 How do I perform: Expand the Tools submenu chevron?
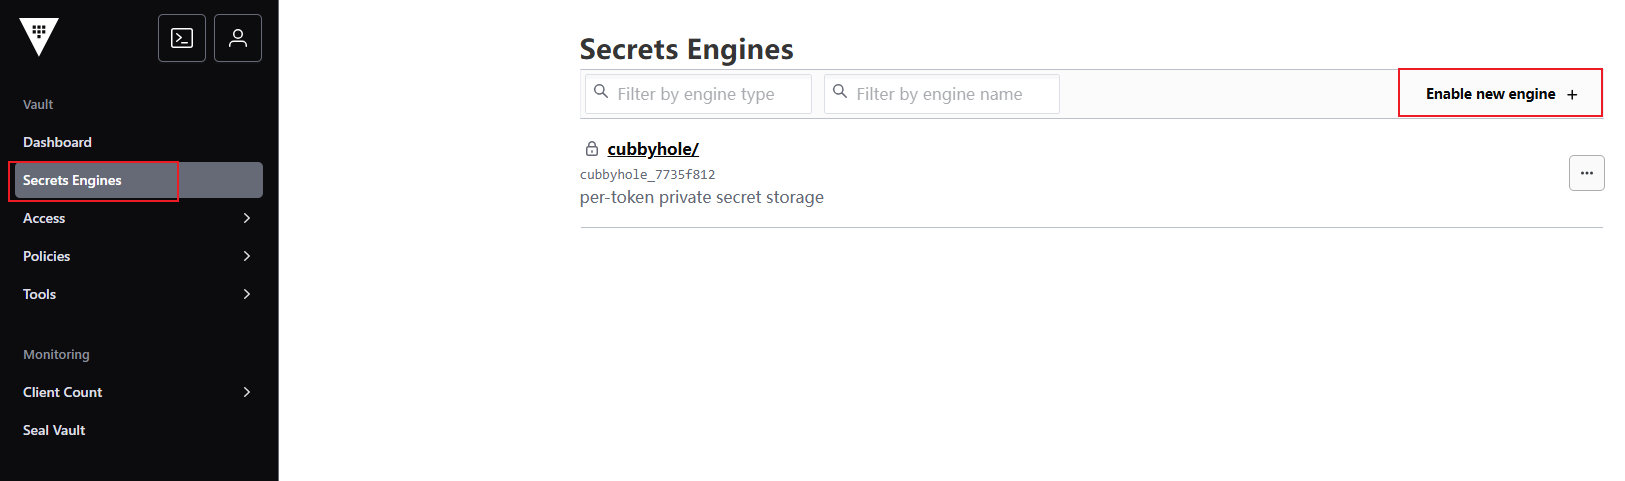pyautogui.click(x=247, y=294)
